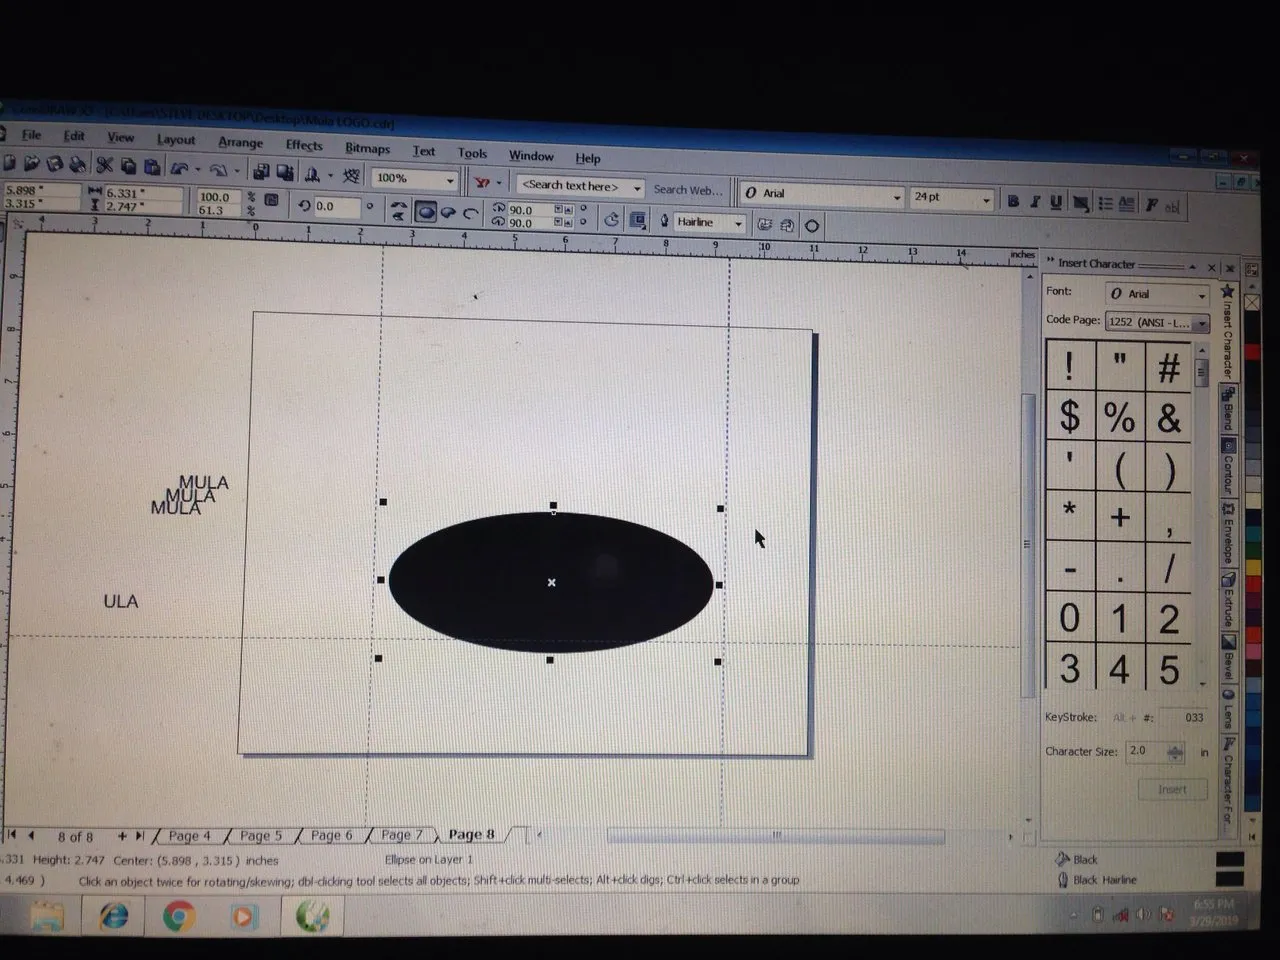Screen dimensions: 1280x960
Task: Click the Insert button in docker
Action: click(1172, 789)
